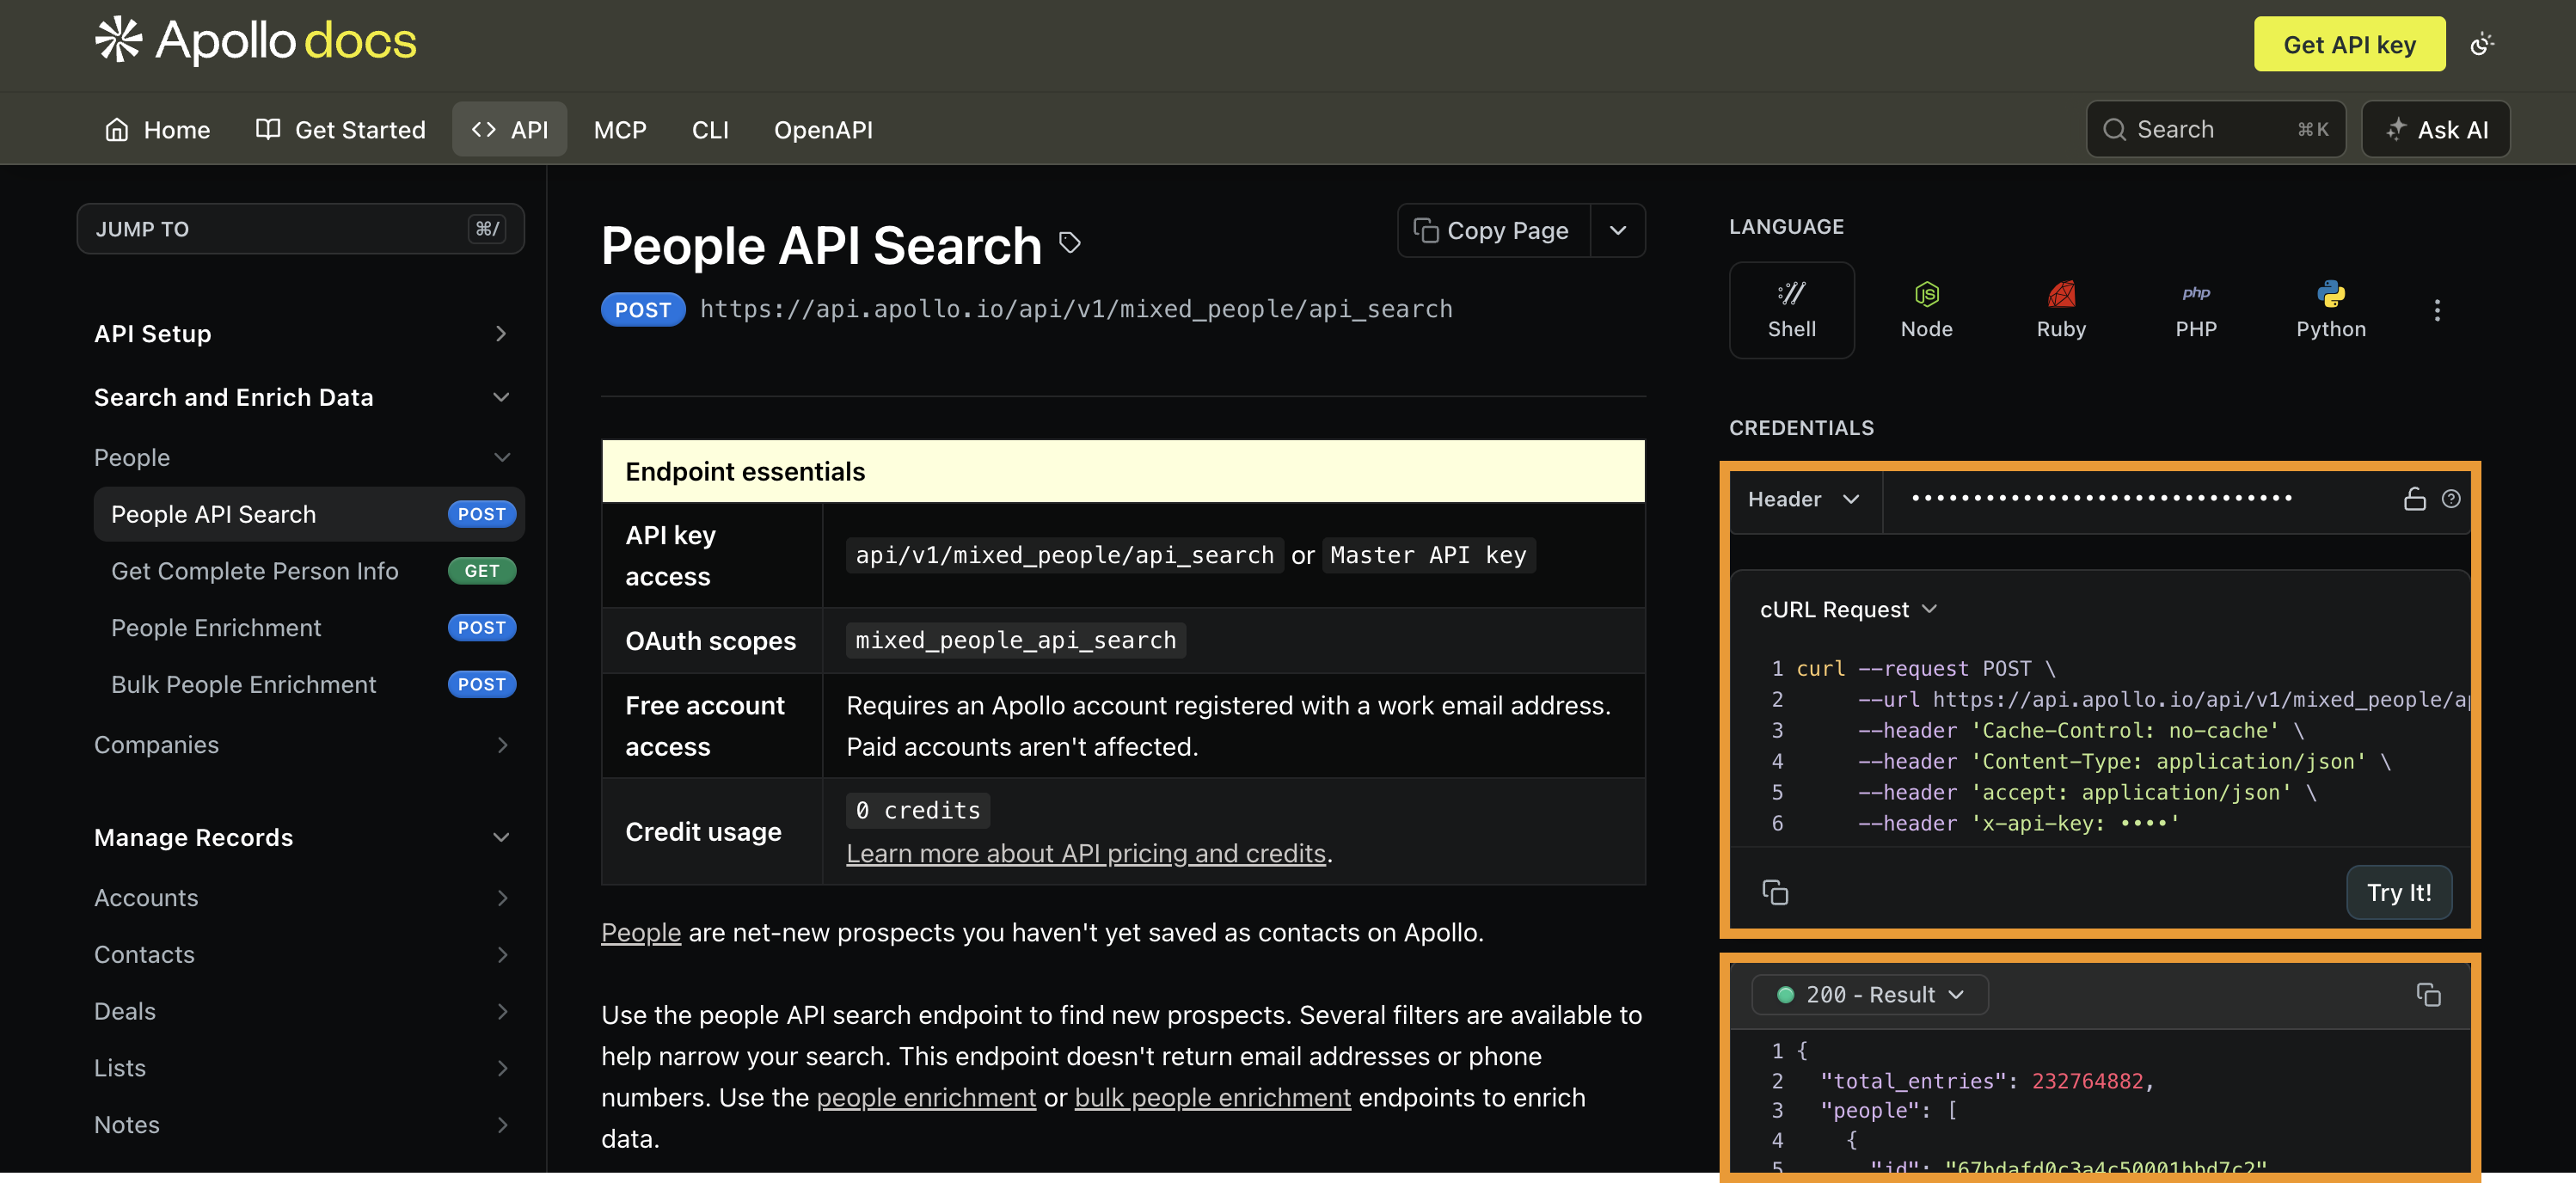Expand the Notes subsection

pos(301,1125)
